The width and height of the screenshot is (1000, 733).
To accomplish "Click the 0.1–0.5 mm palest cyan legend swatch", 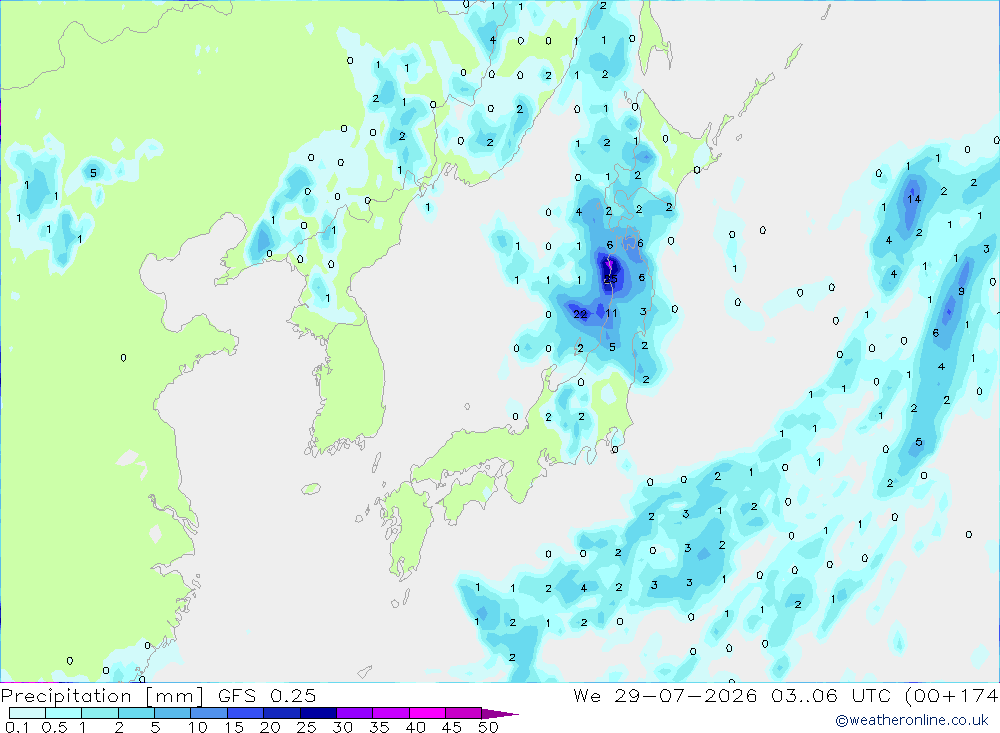I will pos(27,713).
